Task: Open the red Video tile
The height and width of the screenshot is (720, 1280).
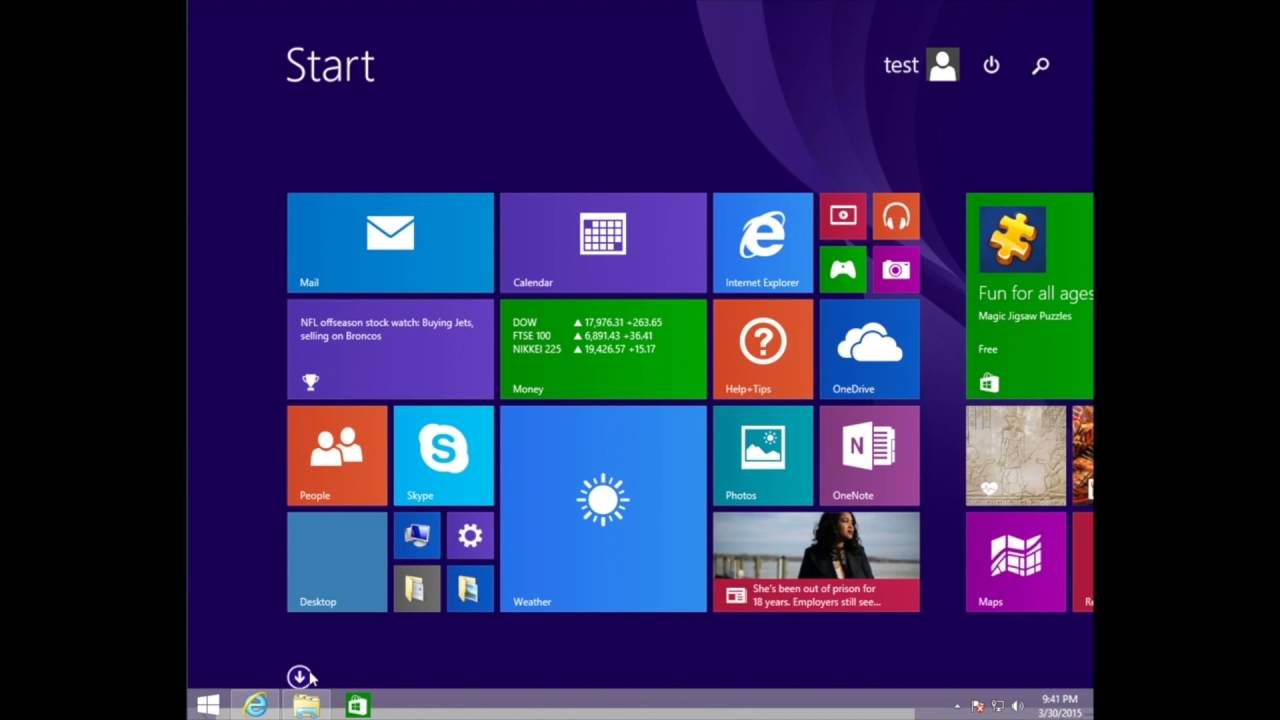Action: click(843, 216)
